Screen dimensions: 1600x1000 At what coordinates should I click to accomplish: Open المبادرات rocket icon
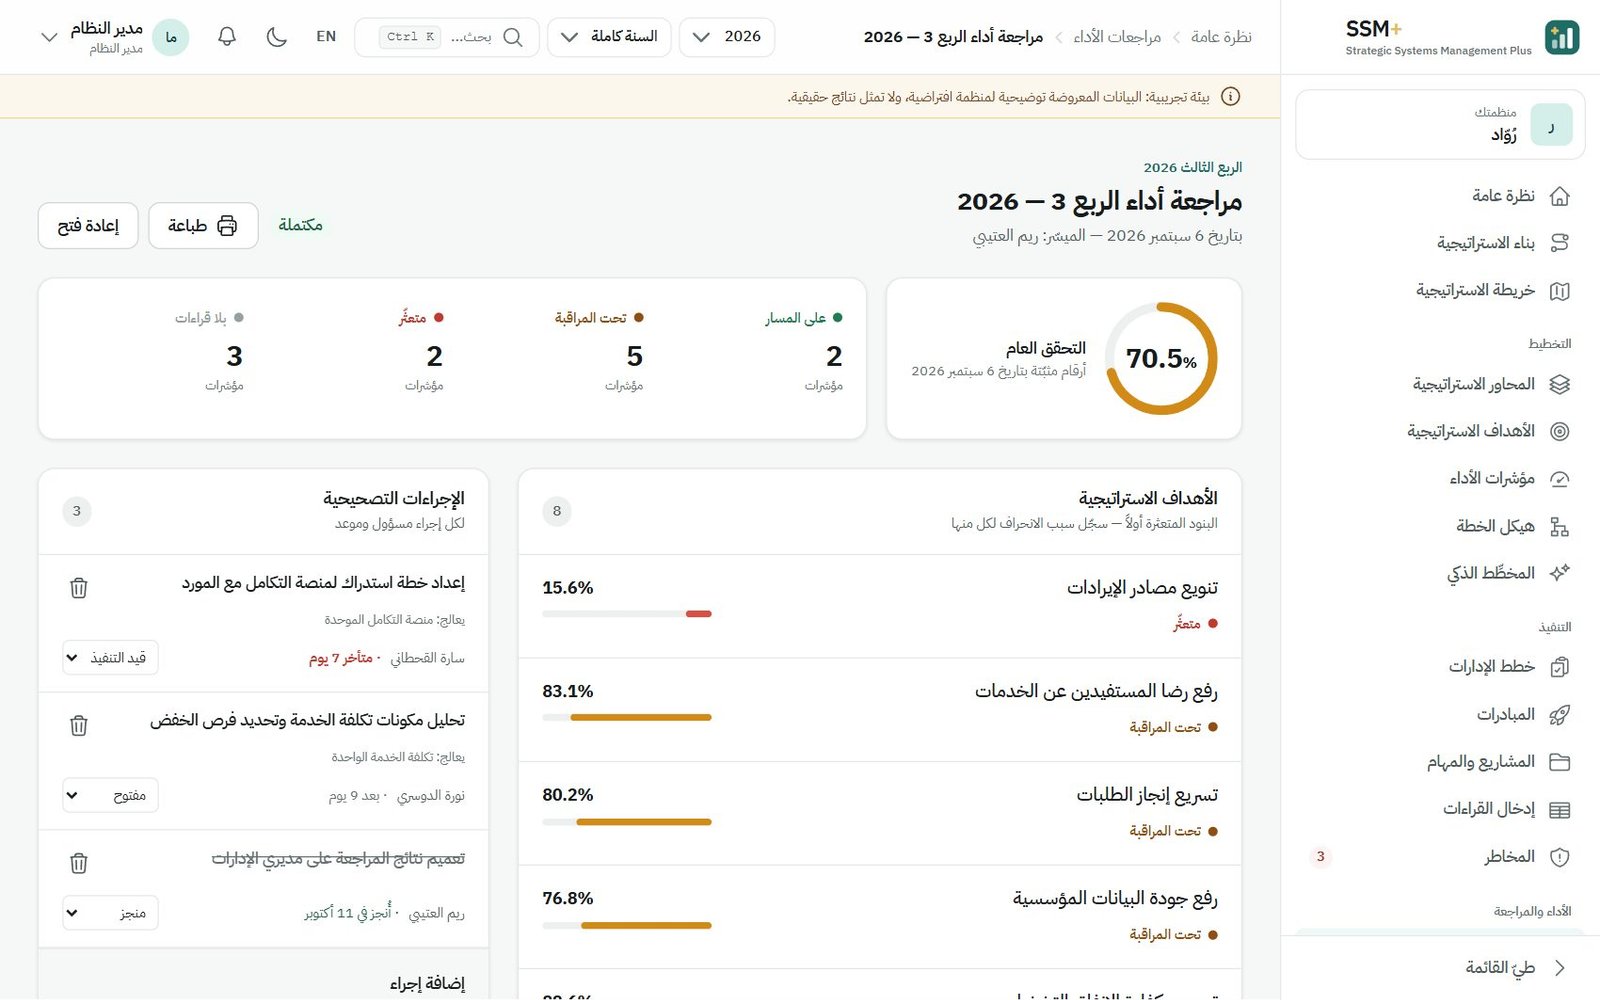[1559, 715]
